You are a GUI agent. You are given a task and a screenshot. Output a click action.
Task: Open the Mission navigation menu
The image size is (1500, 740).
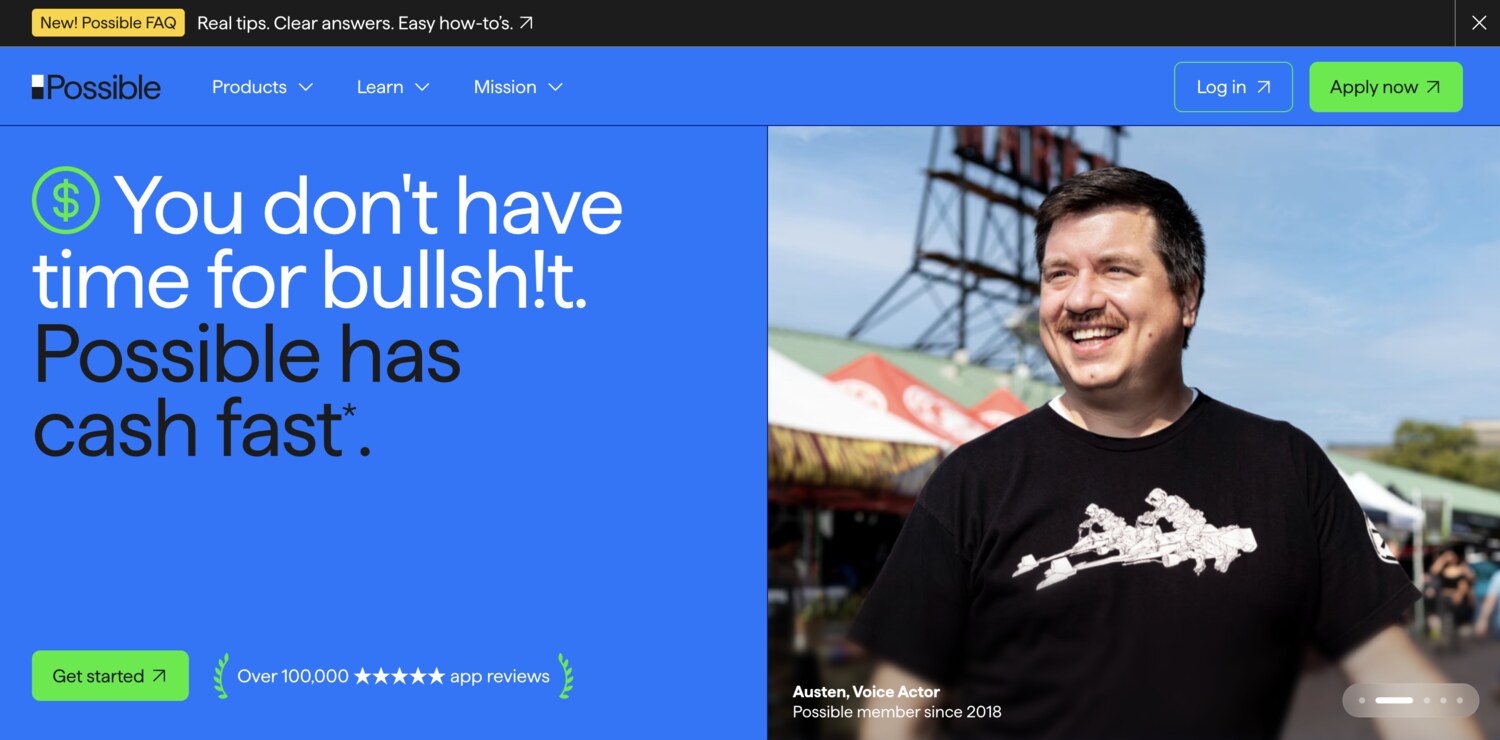[x=518, y=87]
